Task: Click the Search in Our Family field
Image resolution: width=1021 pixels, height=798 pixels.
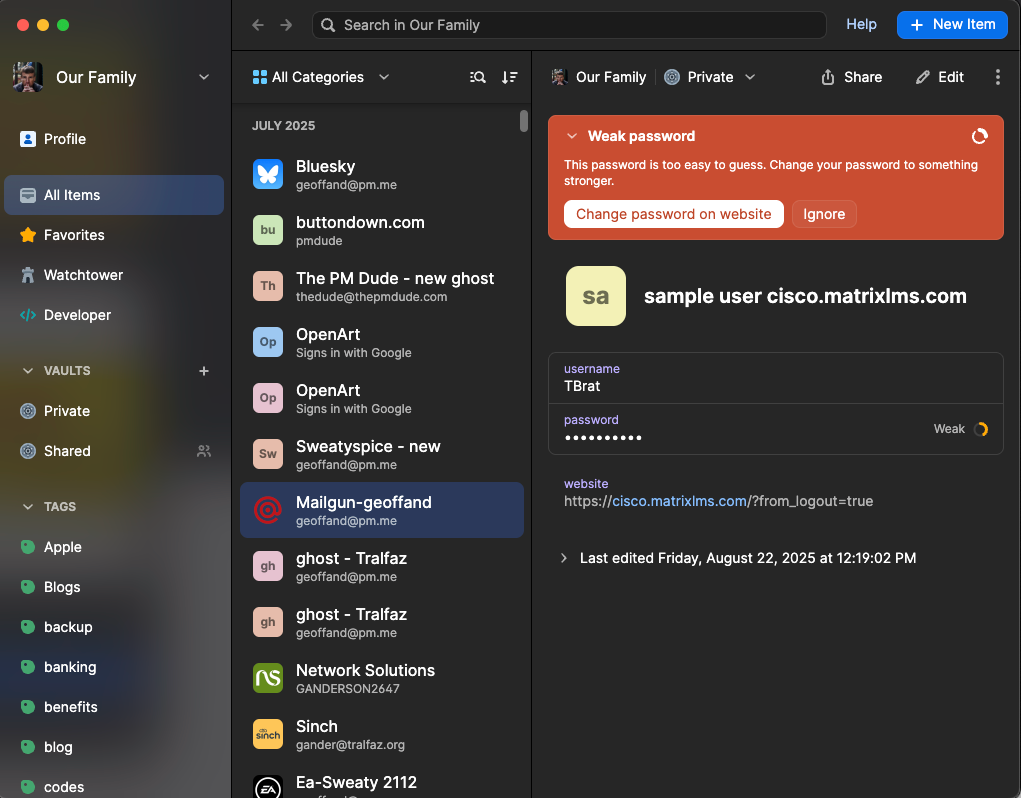Action: [x=570, y=25]
